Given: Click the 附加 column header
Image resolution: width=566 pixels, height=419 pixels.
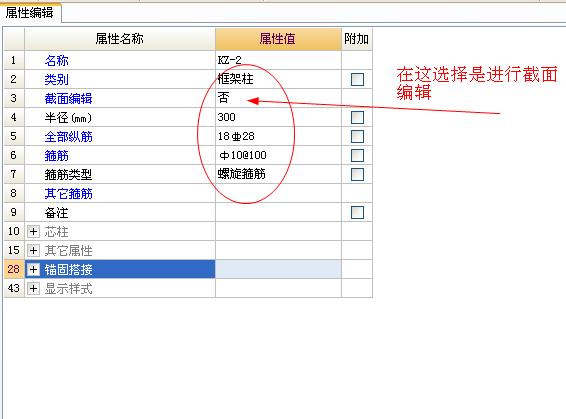Looking at the screenshot, I should click(357, 39).
